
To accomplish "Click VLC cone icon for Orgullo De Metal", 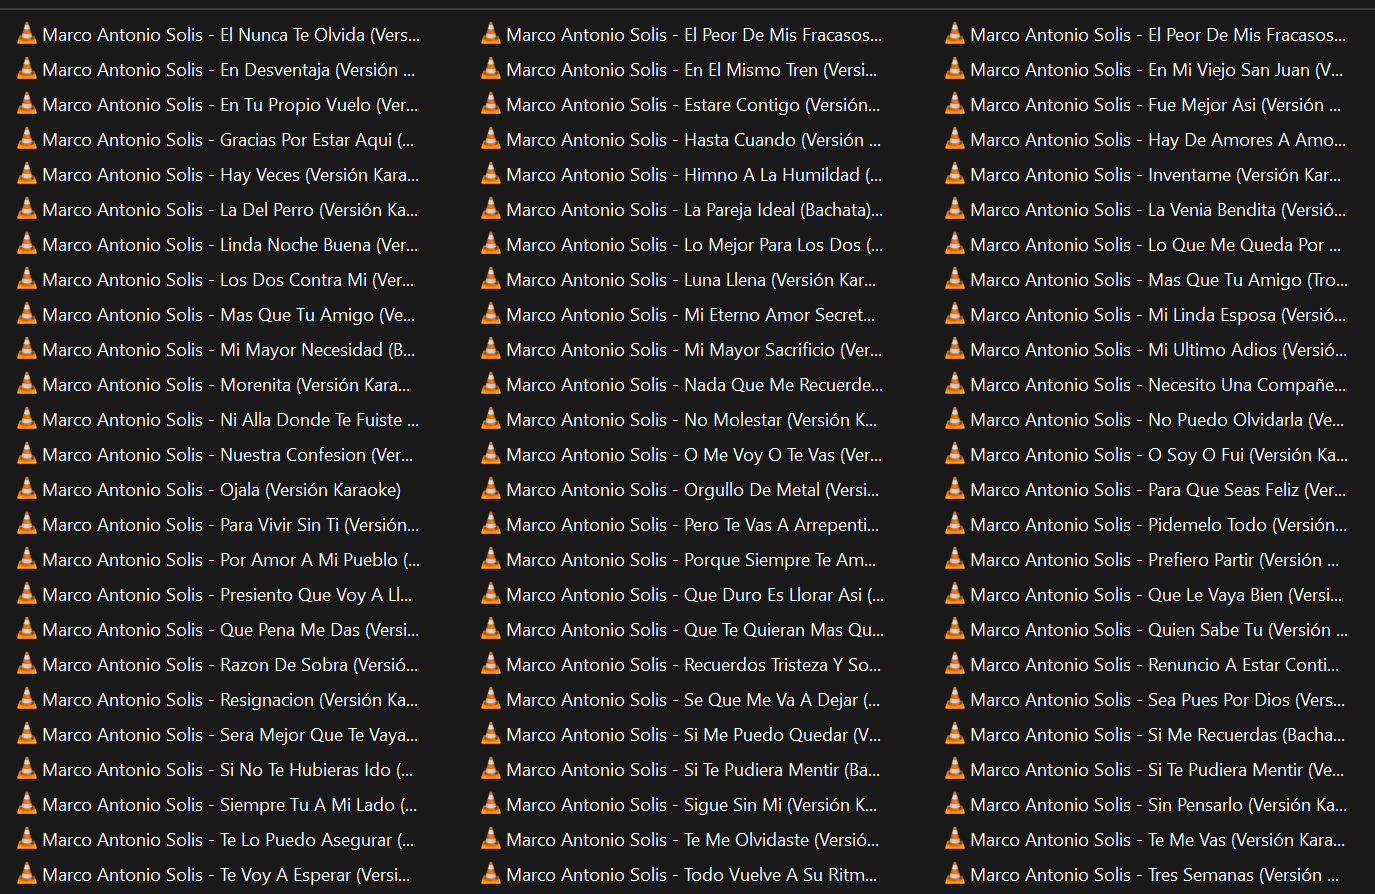I will coord(491,489).
